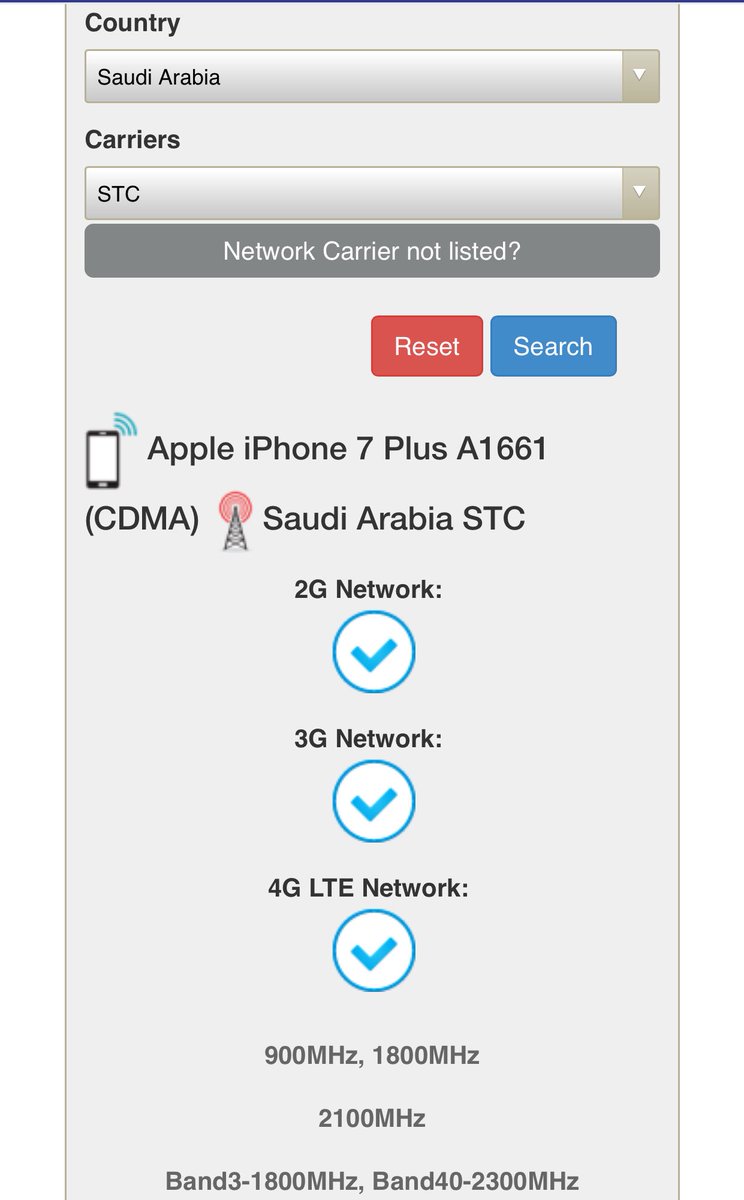
Task: Click the Apple iPhone 7 Plus A1661 heading
Action: (x=347, y=449)
